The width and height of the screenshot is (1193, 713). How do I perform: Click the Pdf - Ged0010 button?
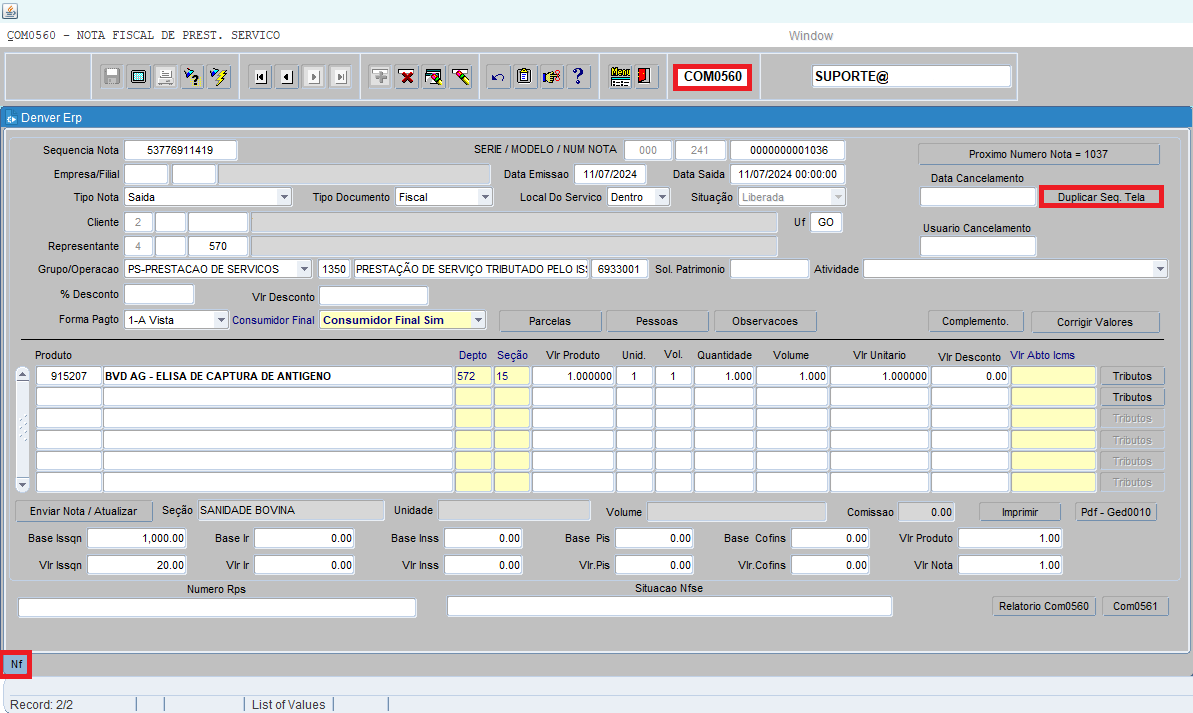[1115, 512]
